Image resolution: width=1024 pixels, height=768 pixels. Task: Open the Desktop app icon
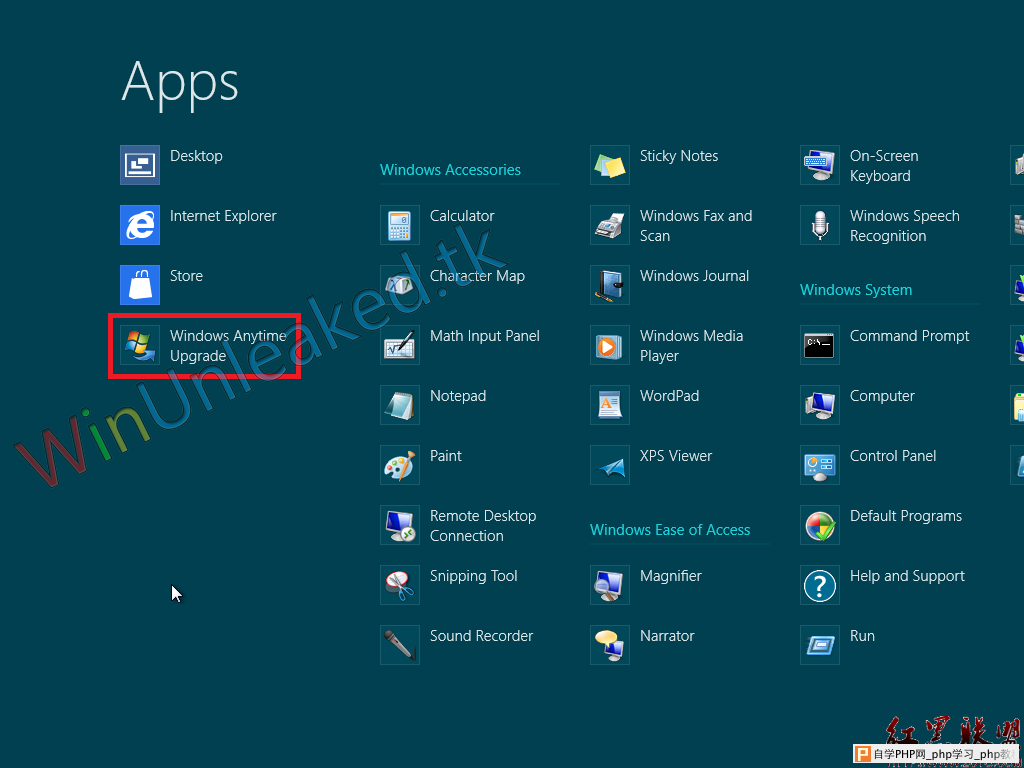point(140,165)
